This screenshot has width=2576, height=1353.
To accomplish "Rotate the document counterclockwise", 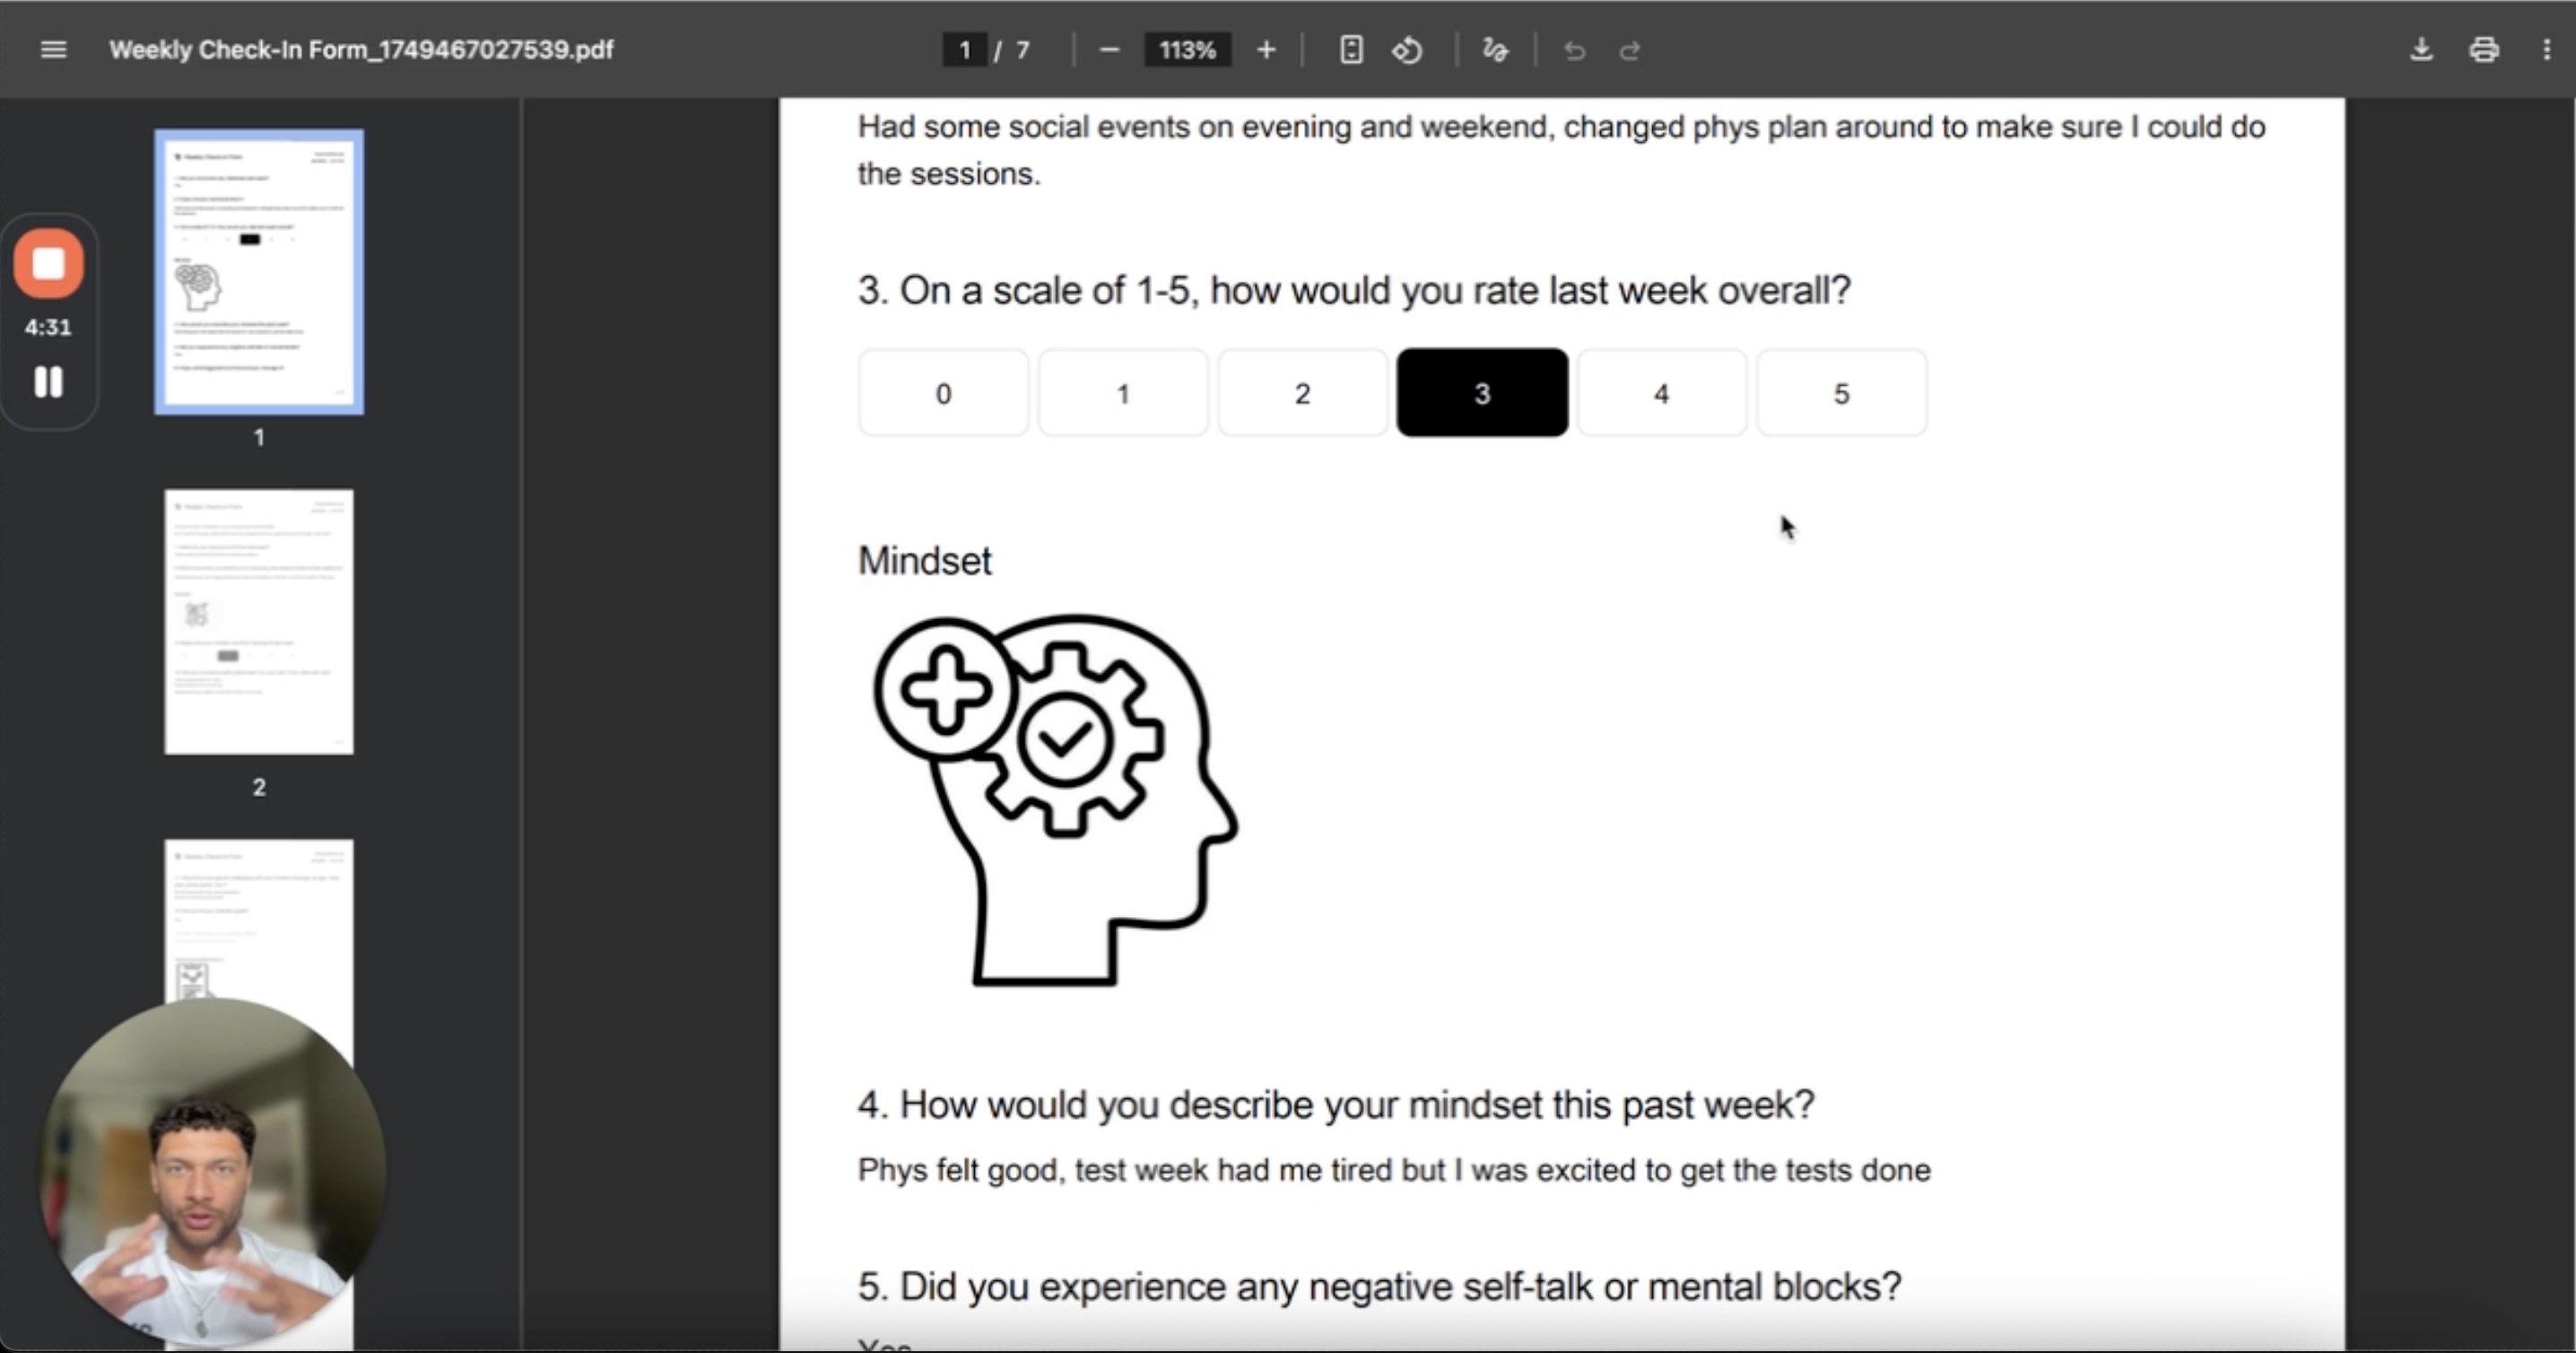I will [x=1407, y=50].
